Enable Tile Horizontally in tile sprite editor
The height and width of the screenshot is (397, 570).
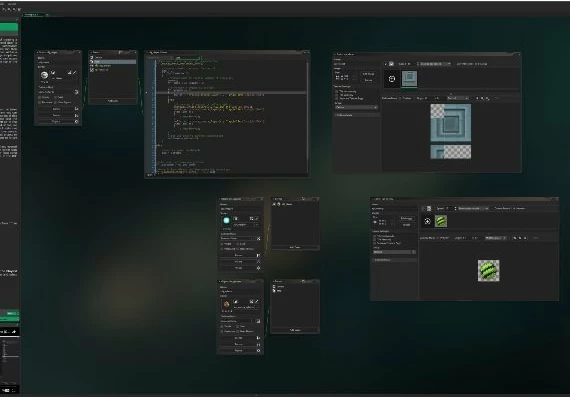coord(336,91)
